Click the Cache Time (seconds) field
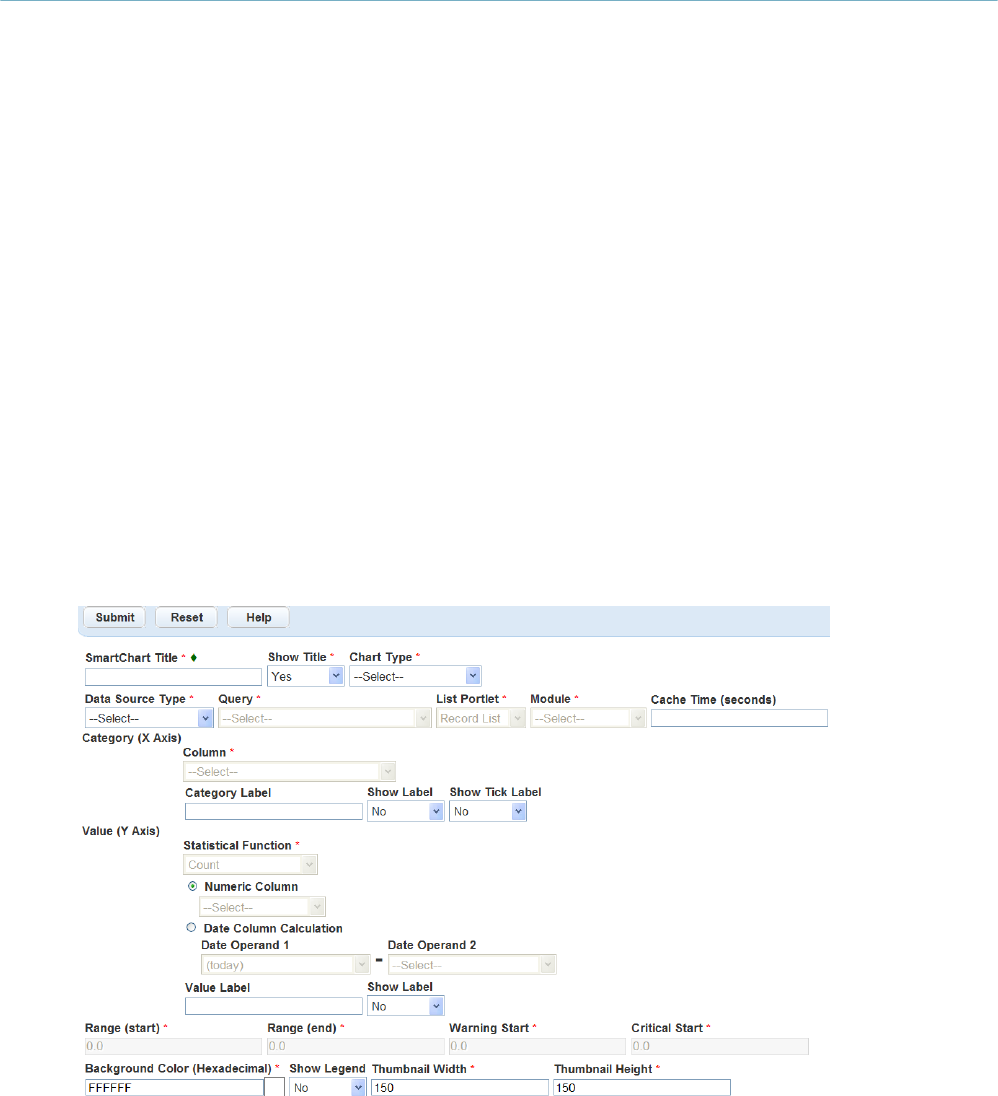The height and width of the screenshot is (1096, 998). (739, 718)
